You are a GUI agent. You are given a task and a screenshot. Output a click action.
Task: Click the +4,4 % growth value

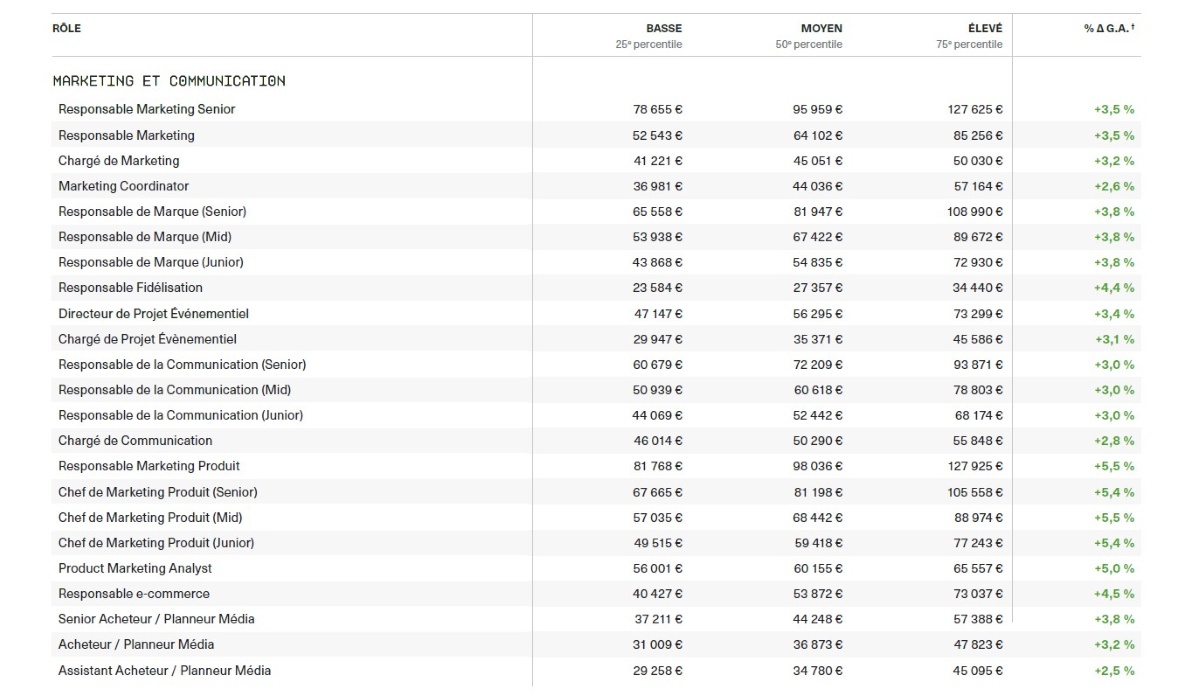(1114, 288)
